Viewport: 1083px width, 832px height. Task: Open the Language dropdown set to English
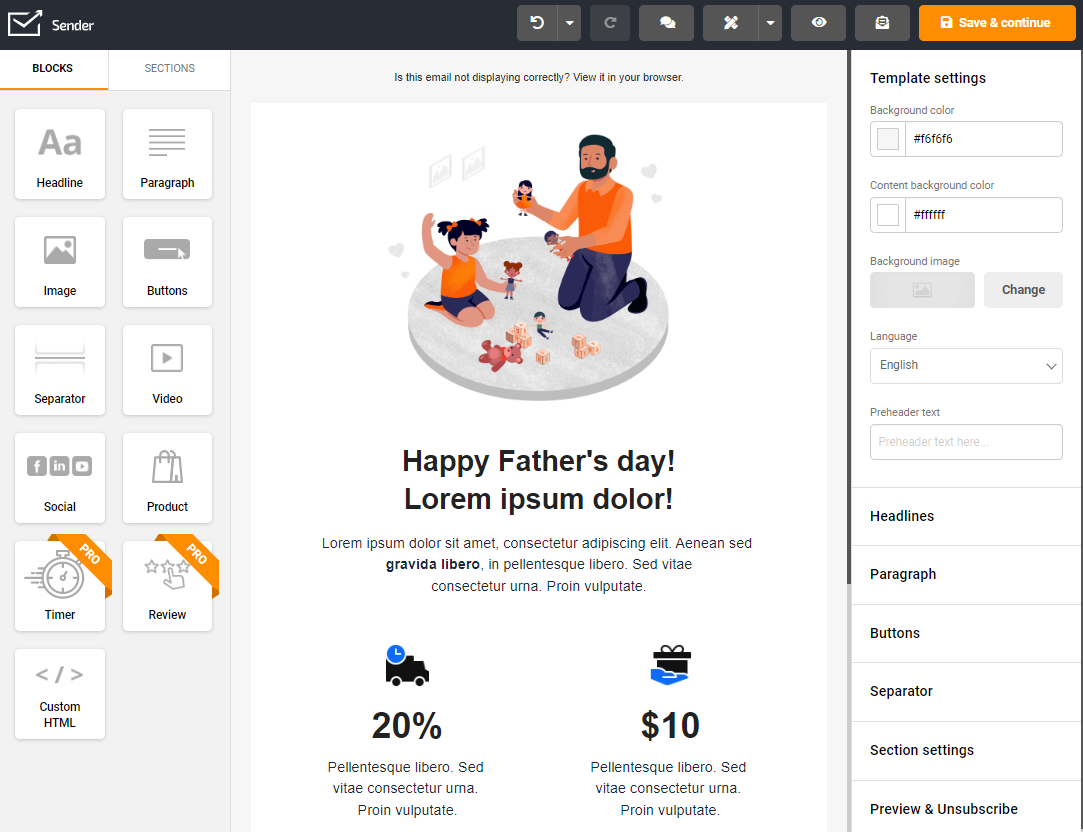(x=965, y=366)
